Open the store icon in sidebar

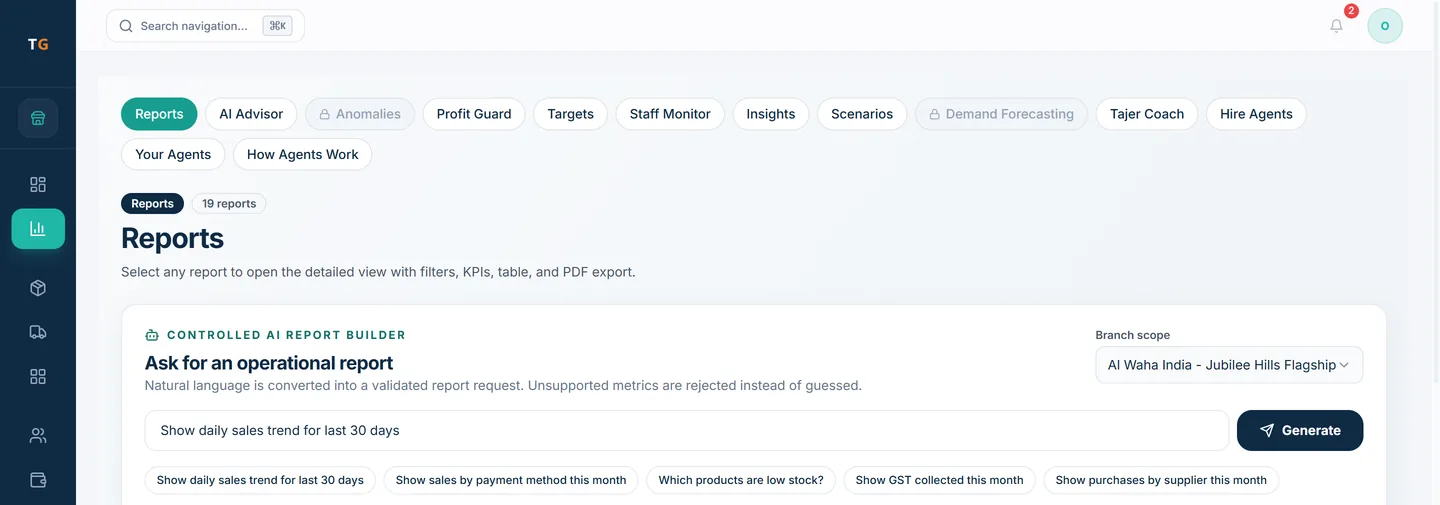[38, 118]
